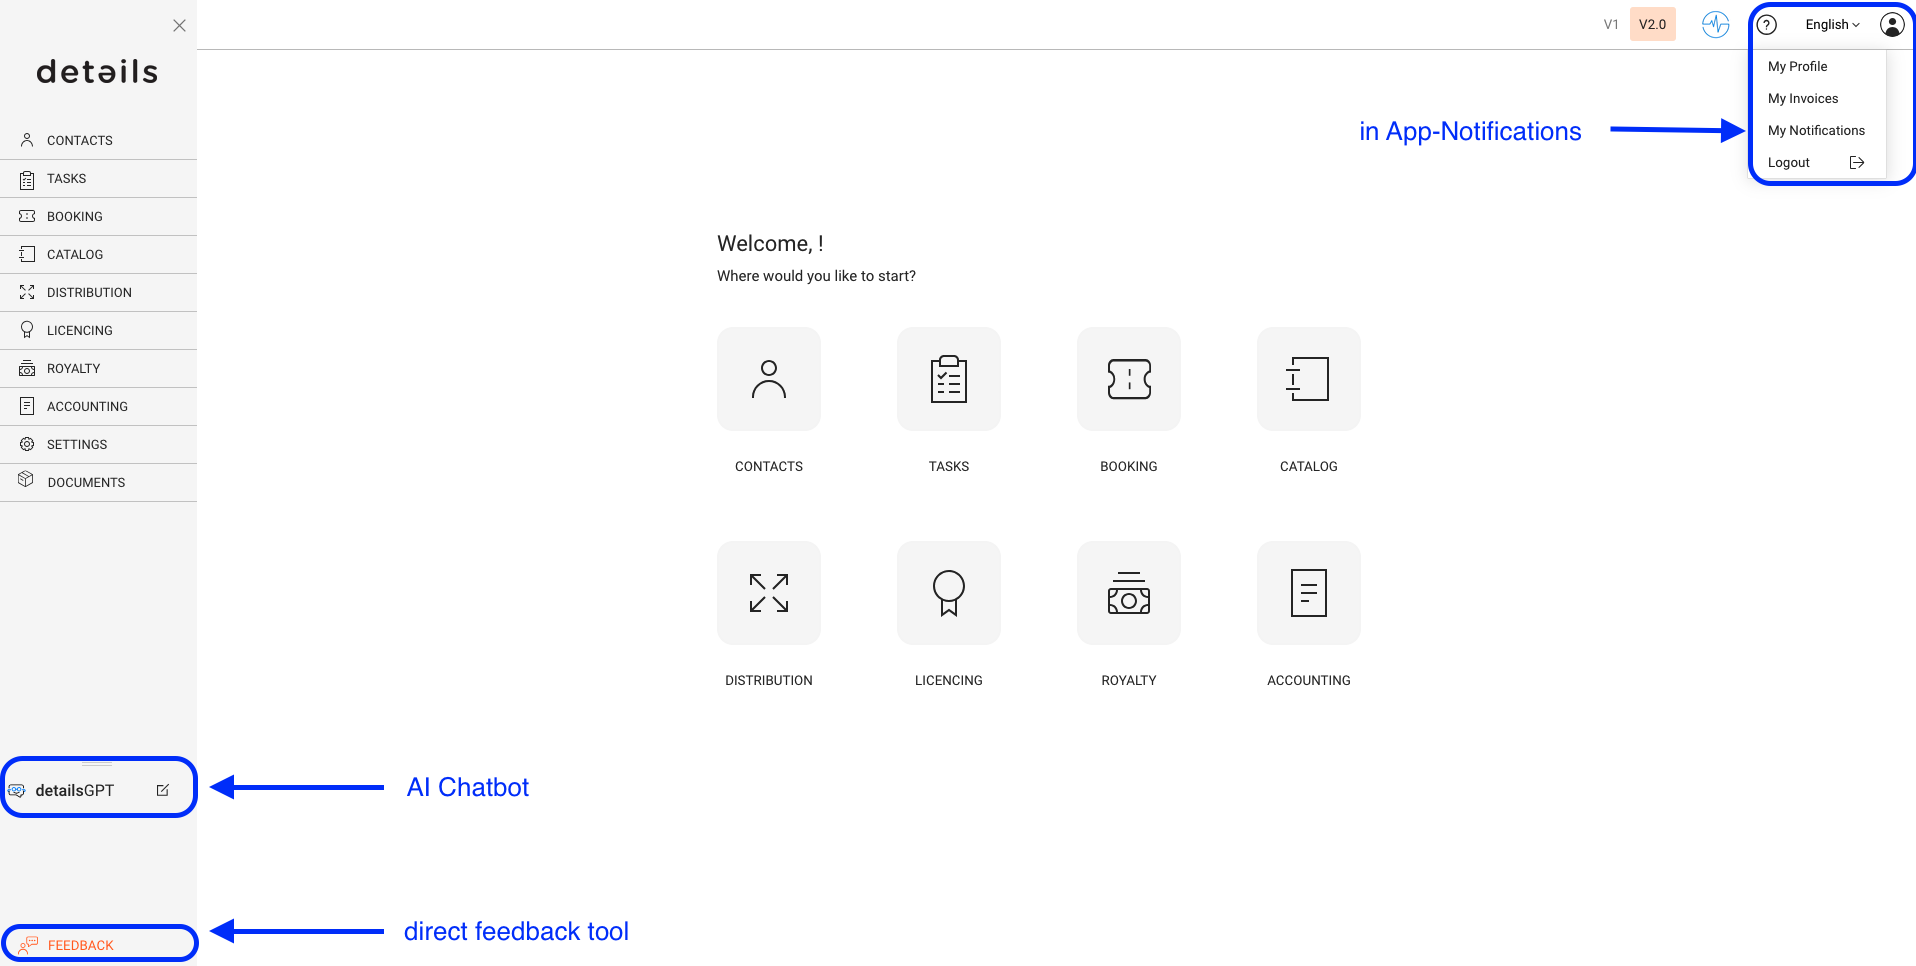Image resolution: width=1916 pixels, height=966 pixels.
Task: Go to BOOKING in the sidebar
Action: point(98,217)
